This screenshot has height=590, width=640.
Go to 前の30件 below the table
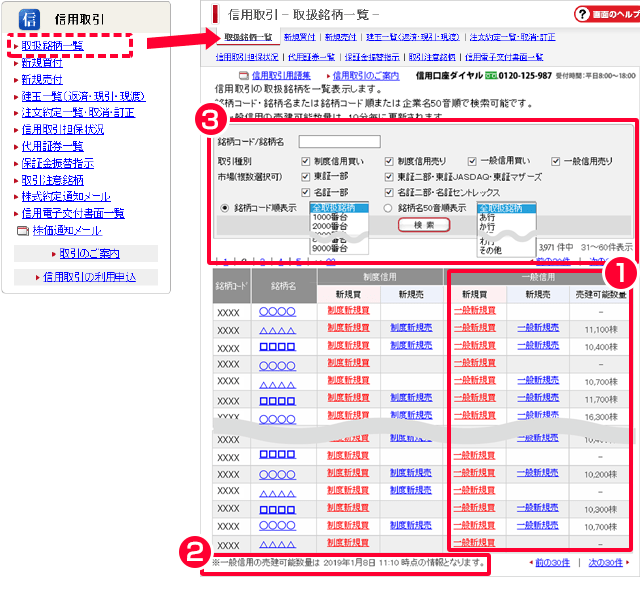pos(552,563)
